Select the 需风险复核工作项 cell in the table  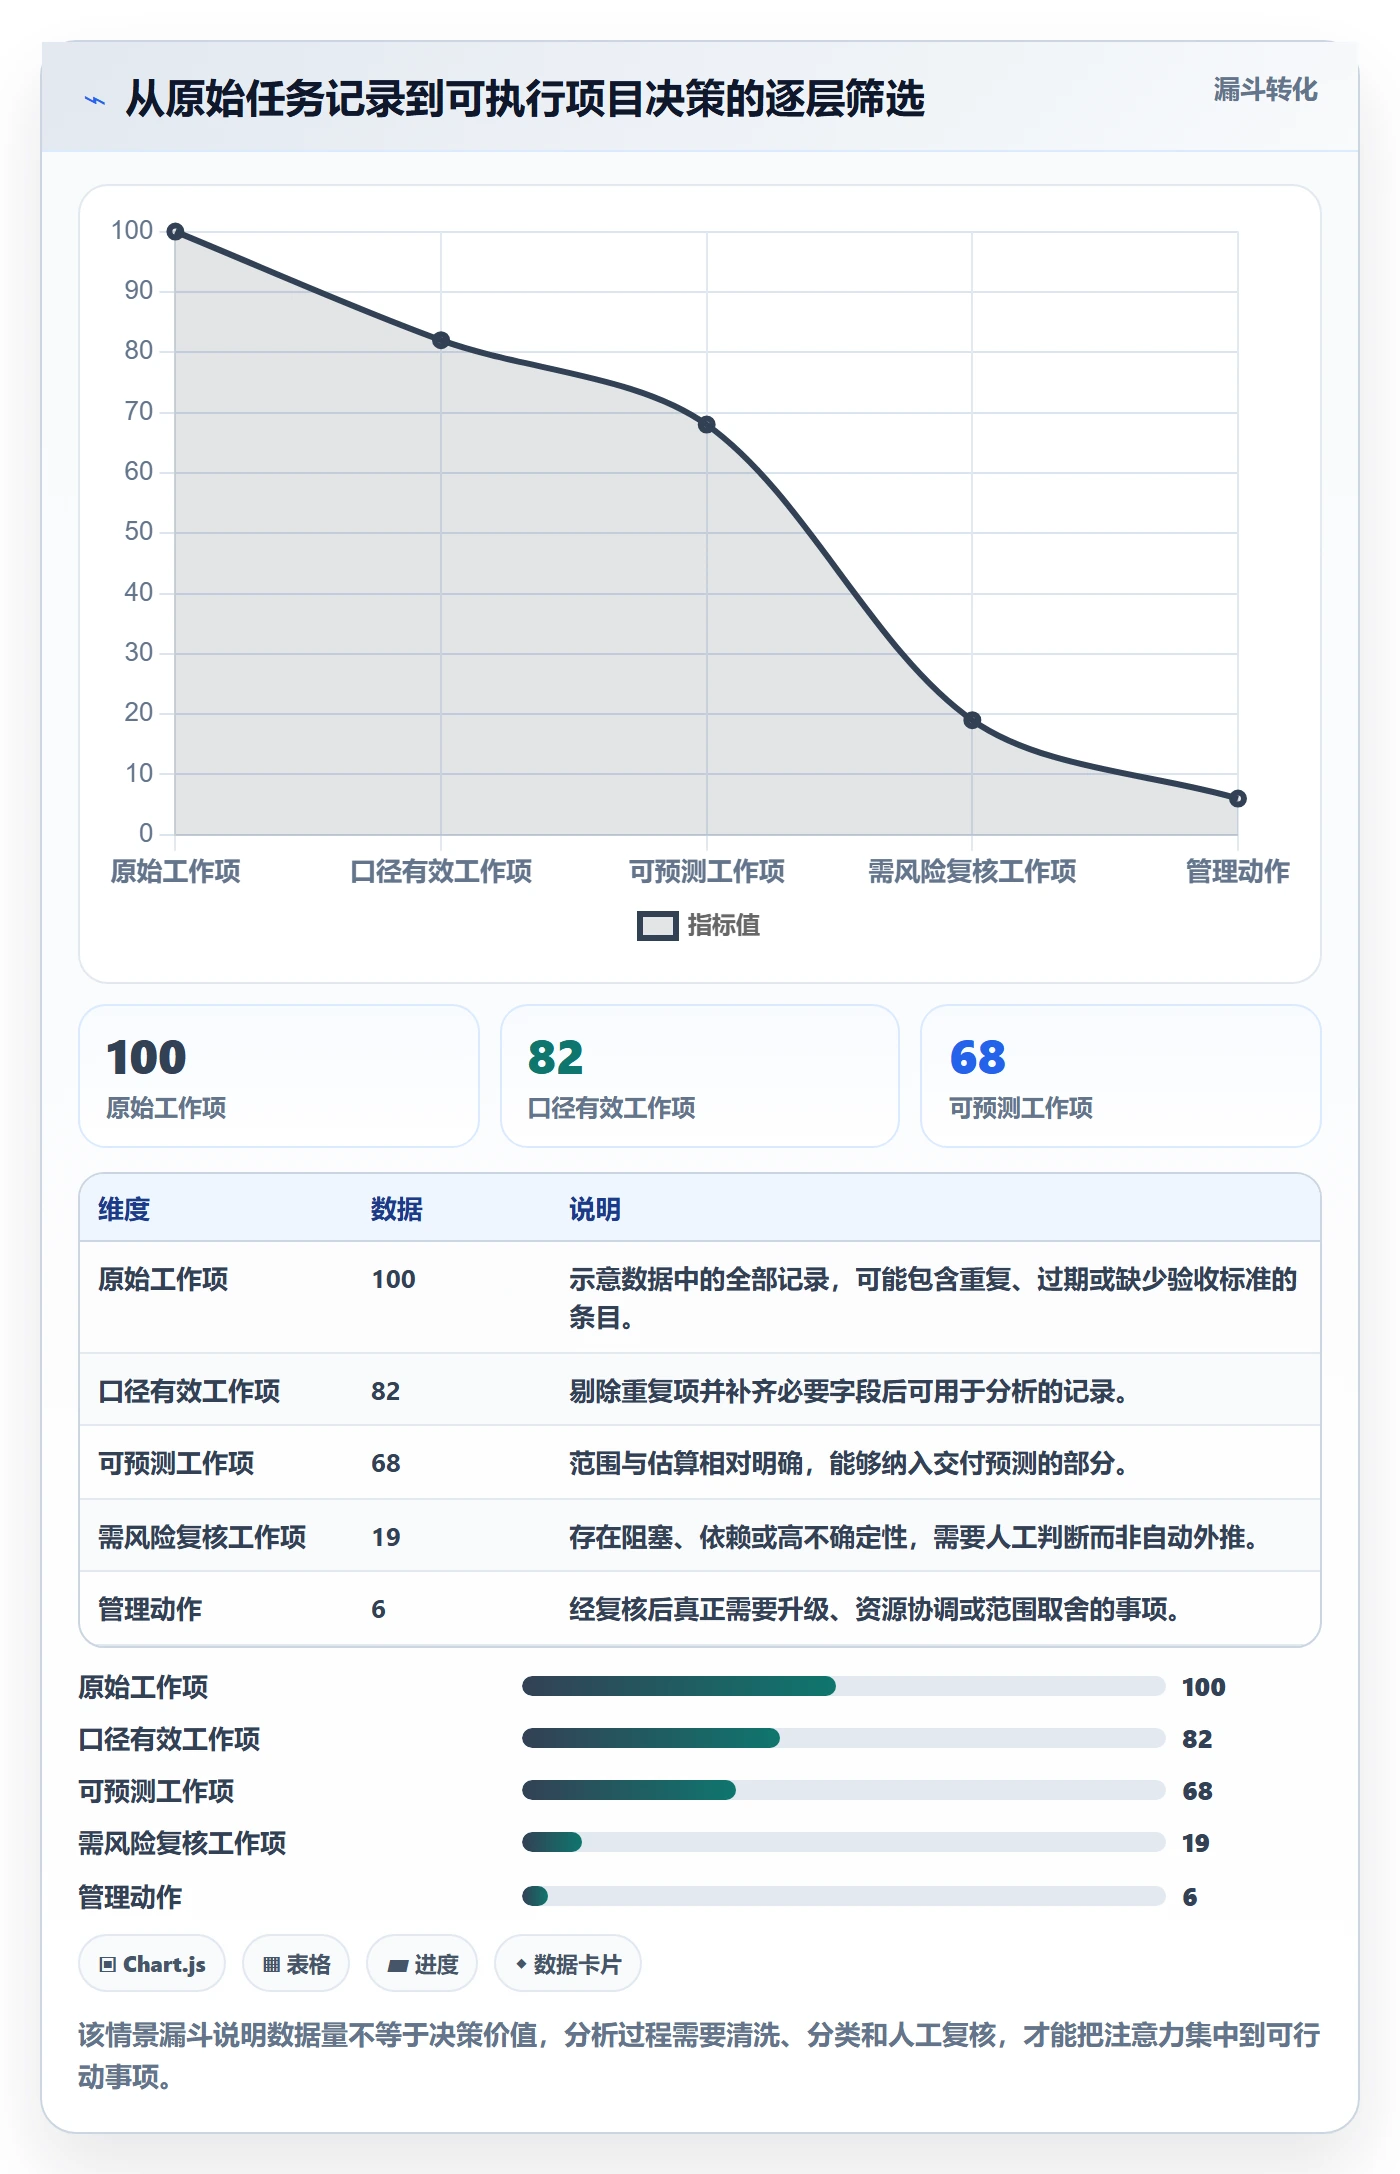tap(202, 1537)
